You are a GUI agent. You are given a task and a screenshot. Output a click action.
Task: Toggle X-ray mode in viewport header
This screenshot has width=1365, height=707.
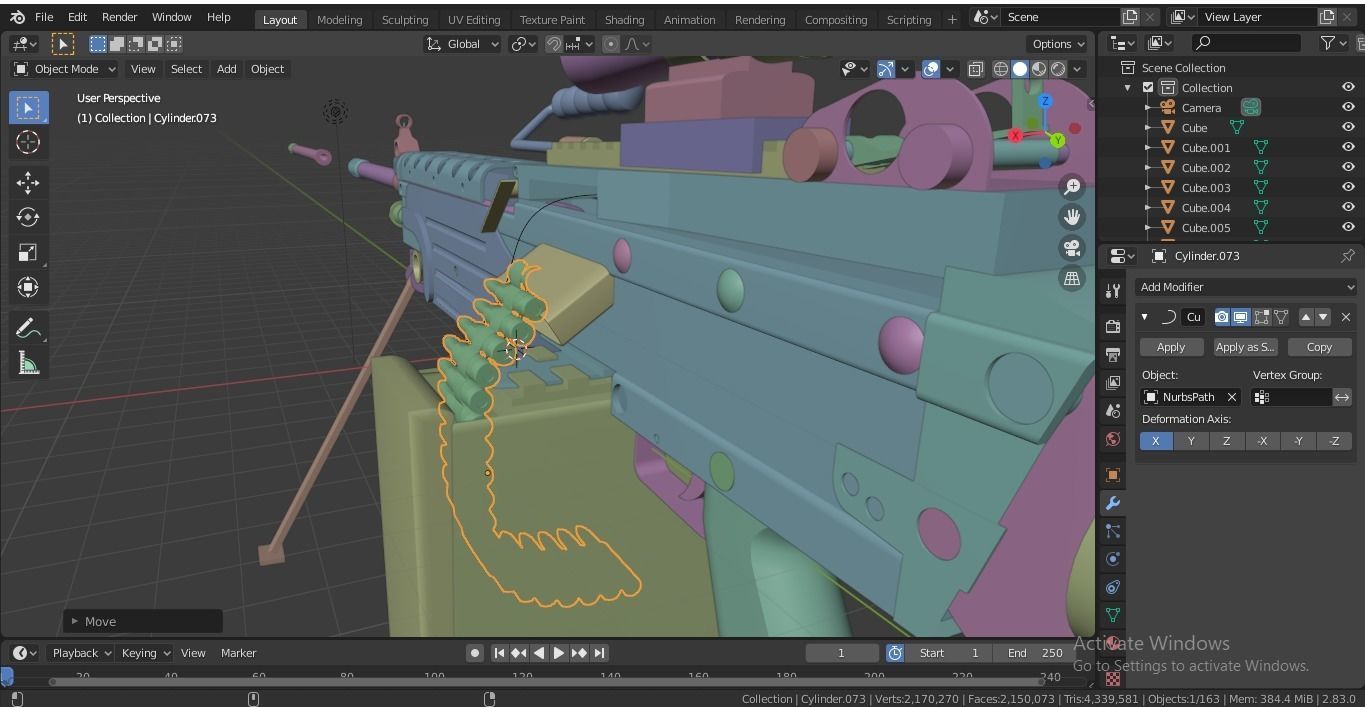pyautogui.click(x=976, y=69)
